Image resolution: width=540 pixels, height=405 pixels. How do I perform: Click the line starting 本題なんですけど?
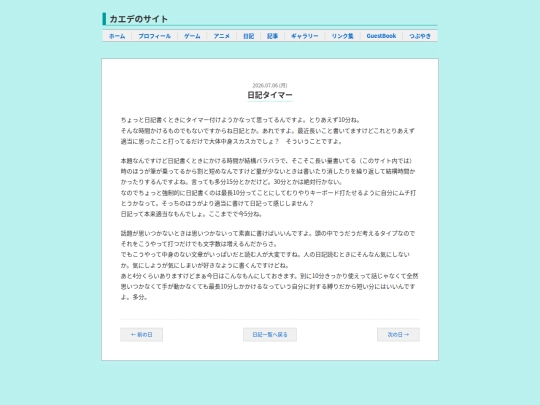pos(267,160)
